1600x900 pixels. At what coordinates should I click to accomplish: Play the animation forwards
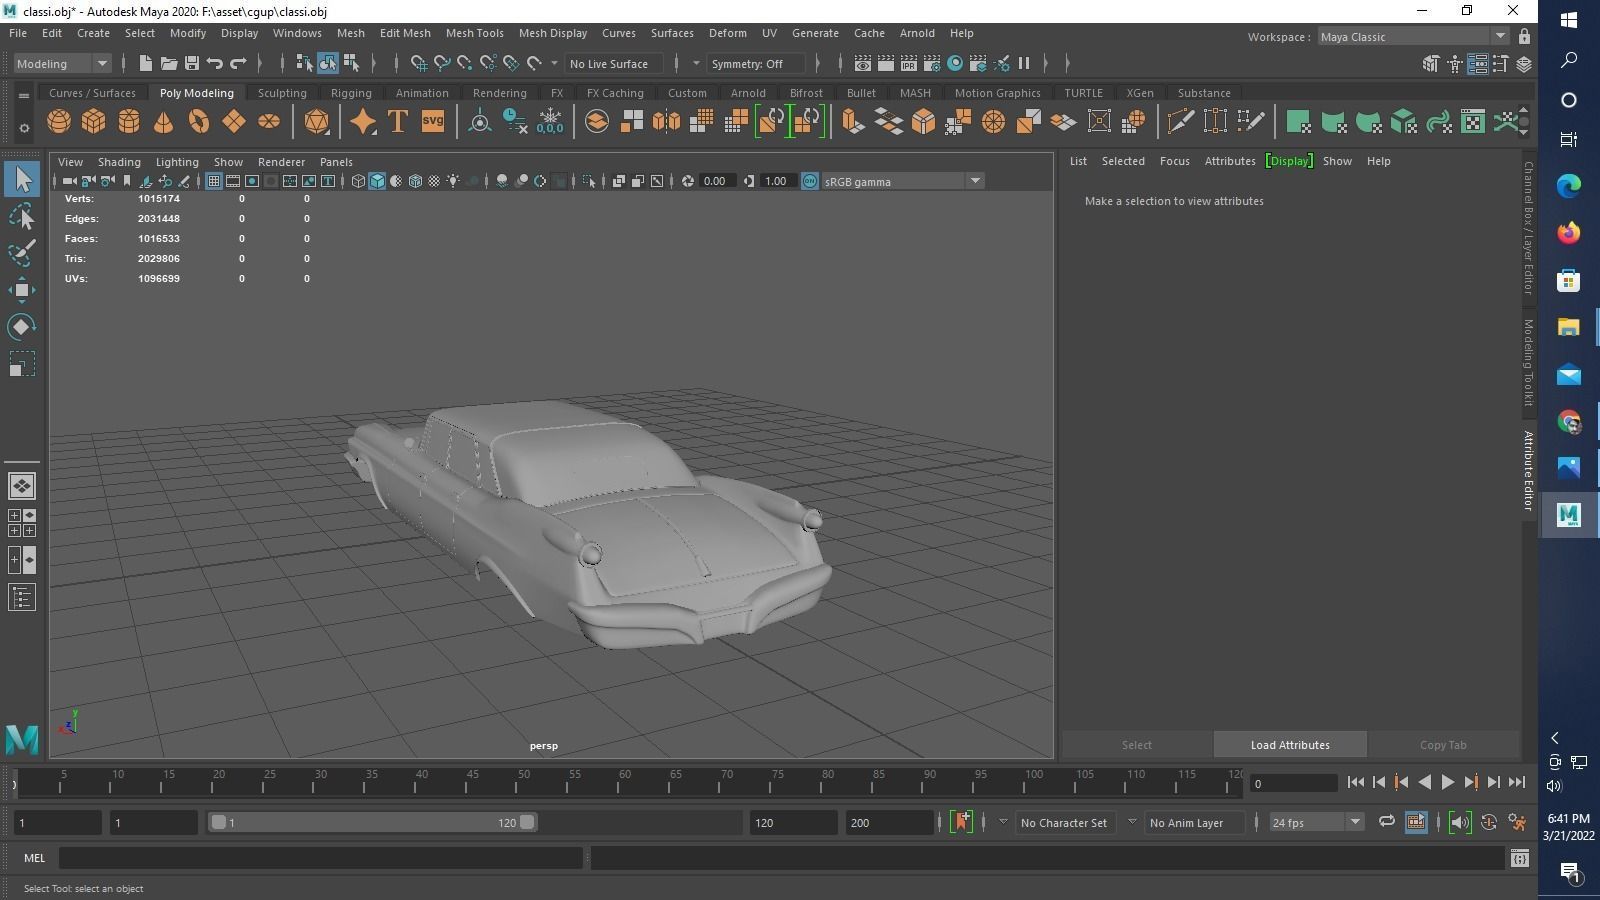(1447, 782)
